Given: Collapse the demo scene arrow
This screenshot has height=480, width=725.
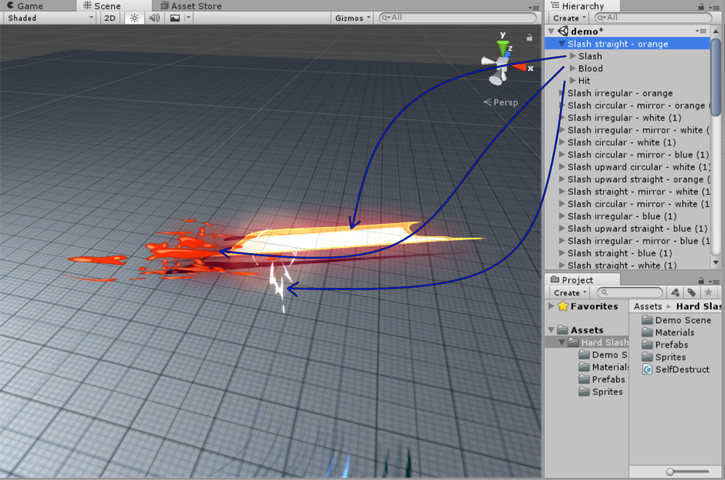Looking at the screenshot, I should (x=551, y=31).
